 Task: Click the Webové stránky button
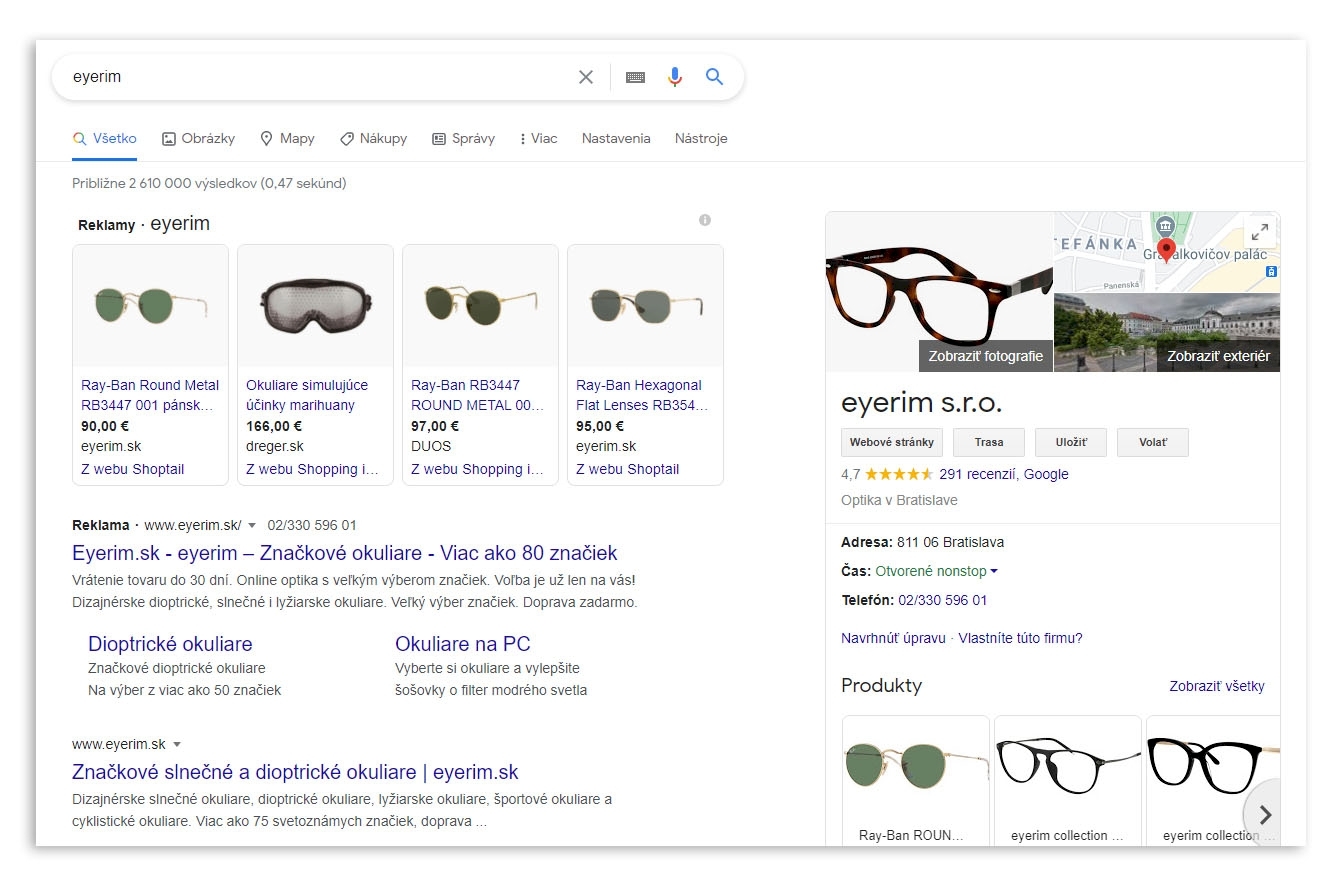pos(892,442)
